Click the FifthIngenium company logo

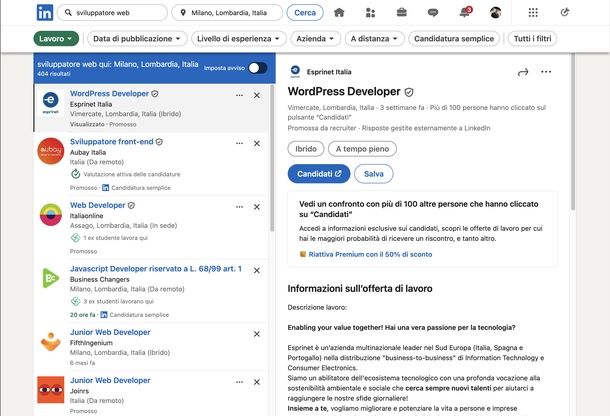click(51, 341)
